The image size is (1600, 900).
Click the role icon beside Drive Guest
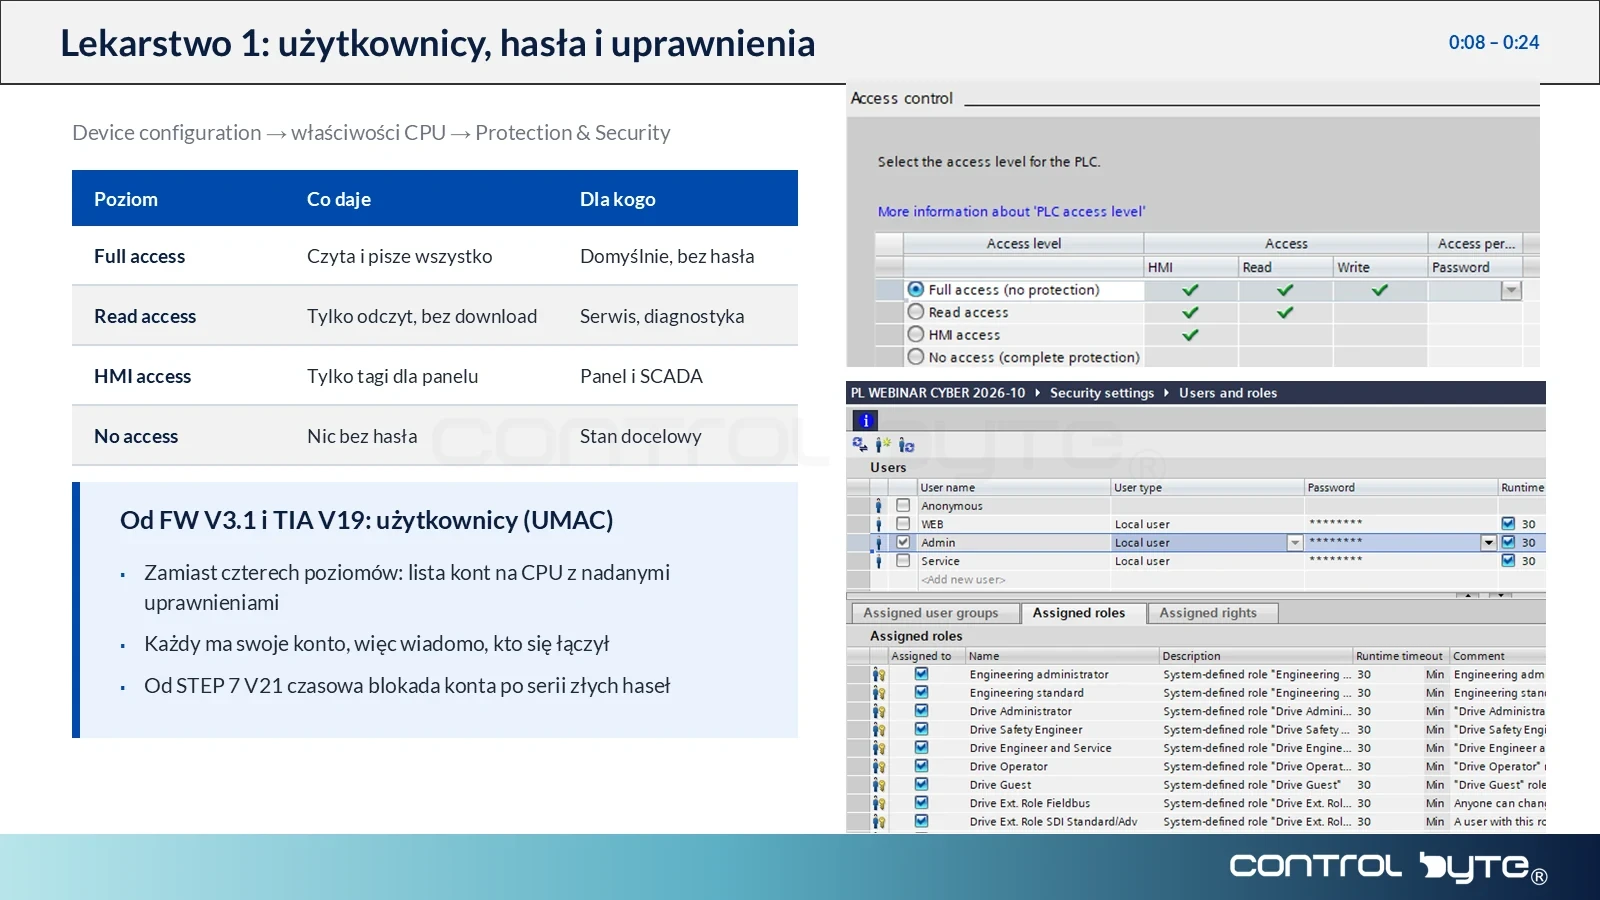pyautogui.click(x=879, y=785)
